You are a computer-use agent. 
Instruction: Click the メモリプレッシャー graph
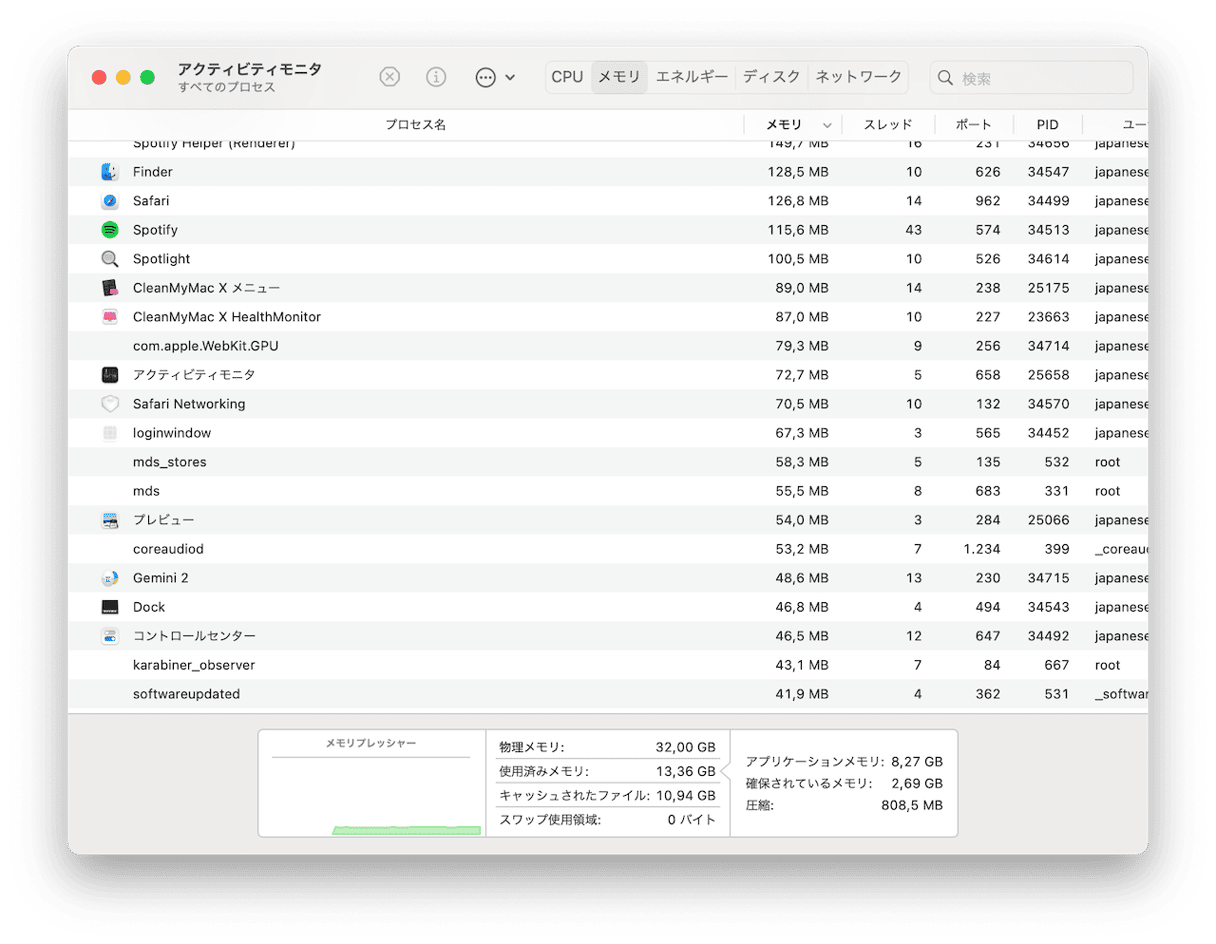coord(371,790)
